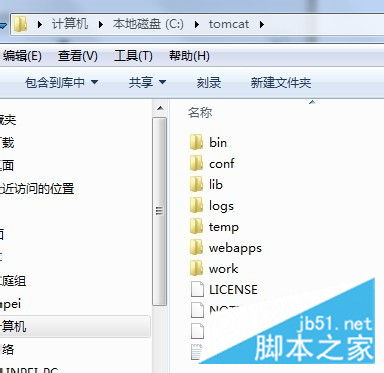Screen dimensions: 384x373
Task: Select 计算机 in the address path
Action: (x=70, y=24)
